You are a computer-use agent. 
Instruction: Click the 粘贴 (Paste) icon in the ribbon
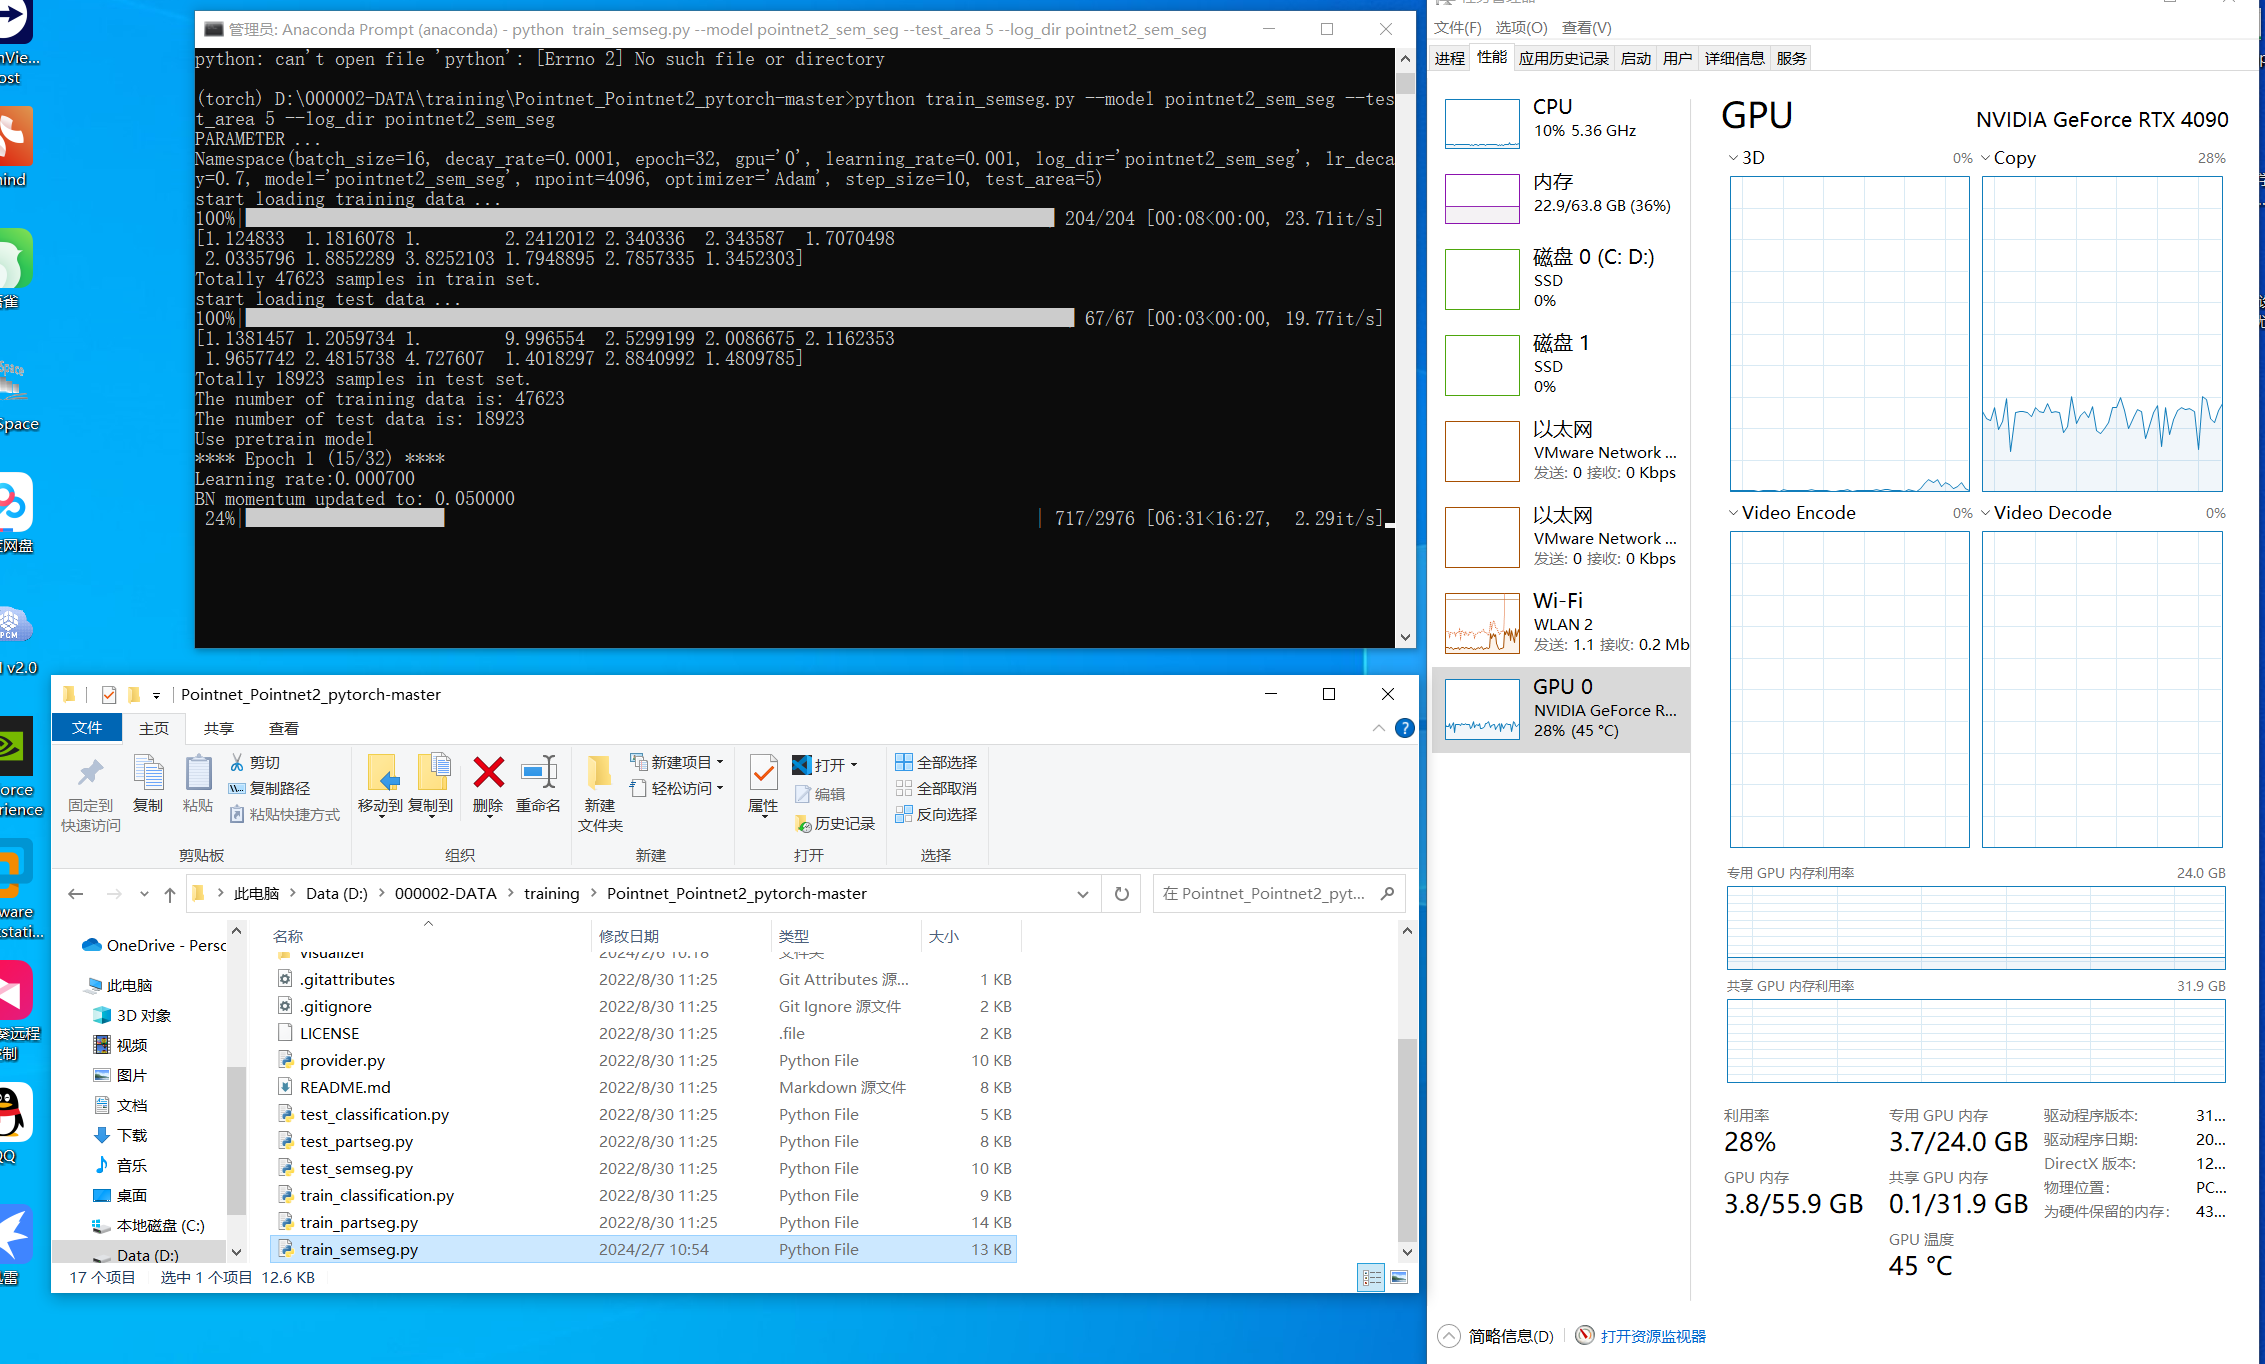tap(197, 778)
